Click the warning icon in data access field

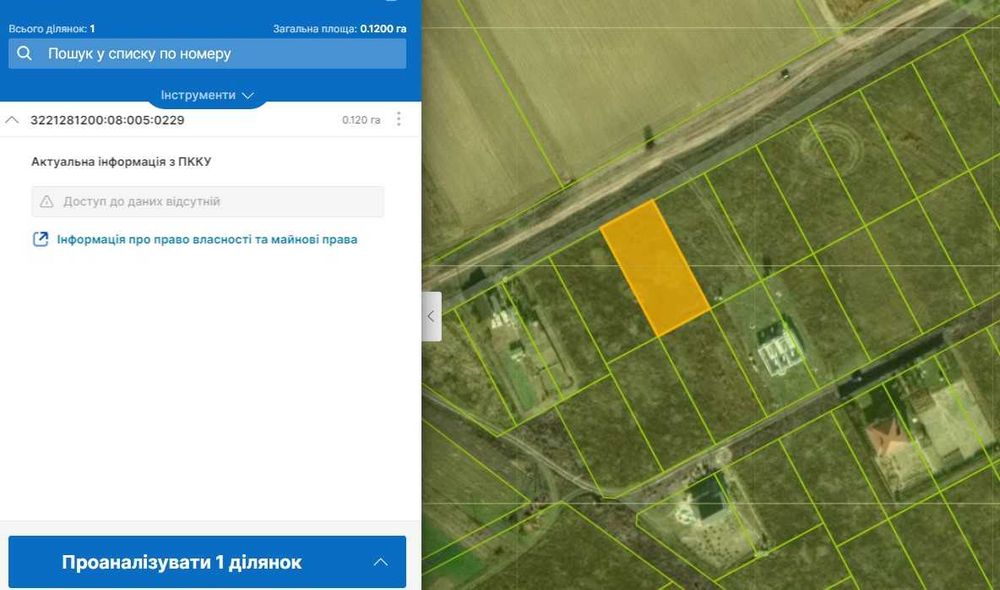[47, 202]
